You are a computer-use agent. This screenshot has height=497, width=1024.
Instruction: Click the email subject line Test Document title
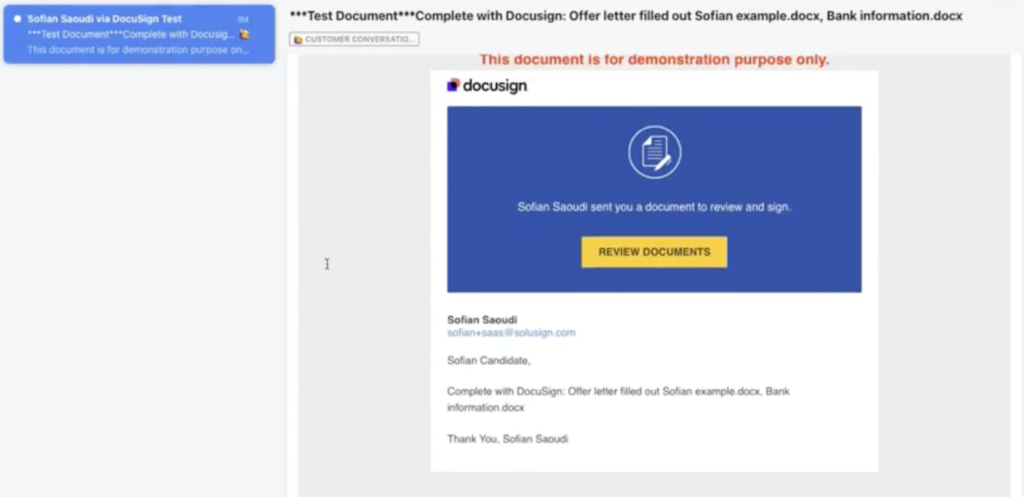pos(626,16)
